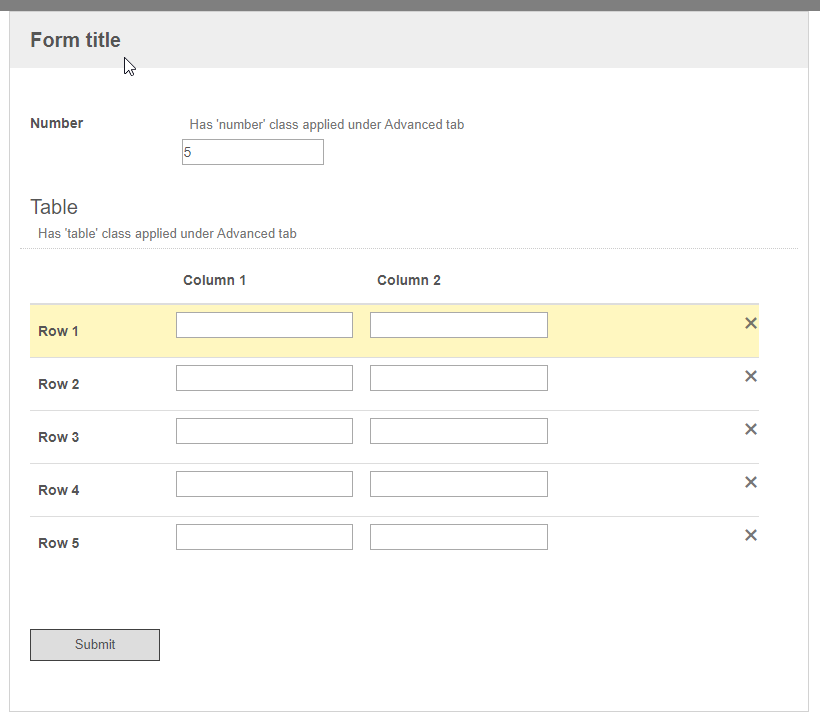The image size is (820, 726).
Task: Focus Row 4 Column 1 input
Action: tap(264, 484)
